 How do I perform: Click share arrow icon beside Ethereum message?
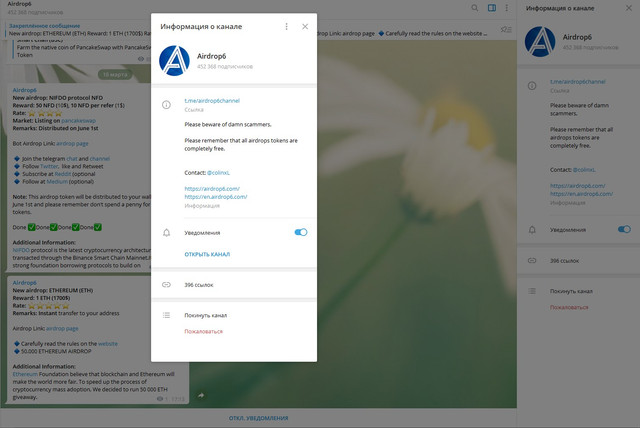[201, 395]
